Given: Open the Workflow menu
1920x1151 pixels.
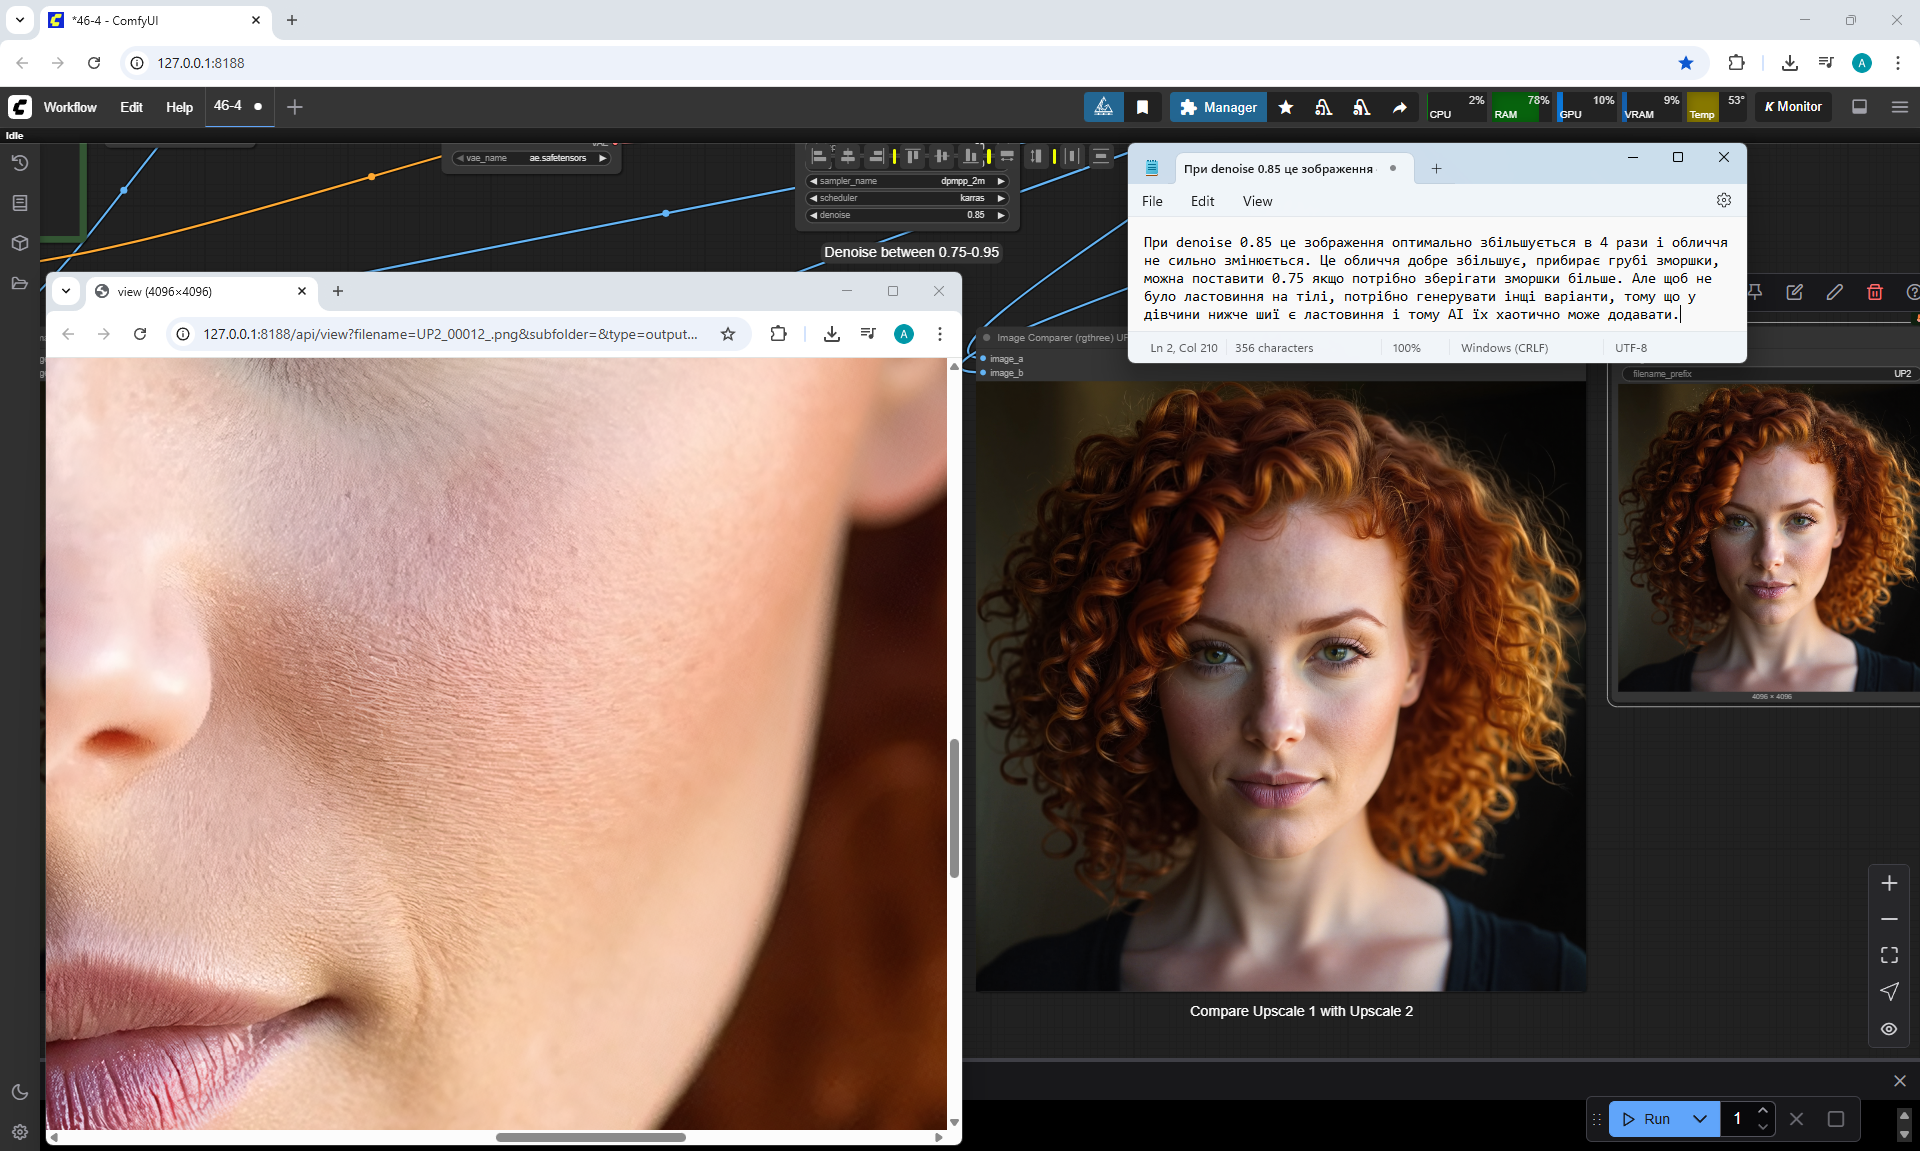Looking at the screenshot, I should (70, 107).
